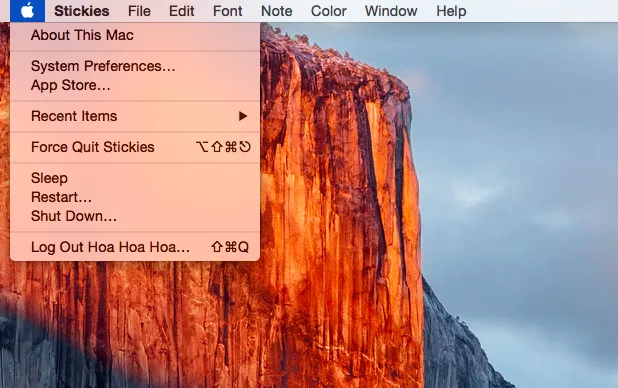The width and height of the screenshot is (618, 388).
Task: Choose Restart… from the Apple menu
Action: pyautogui.click(x=135, y=197)
